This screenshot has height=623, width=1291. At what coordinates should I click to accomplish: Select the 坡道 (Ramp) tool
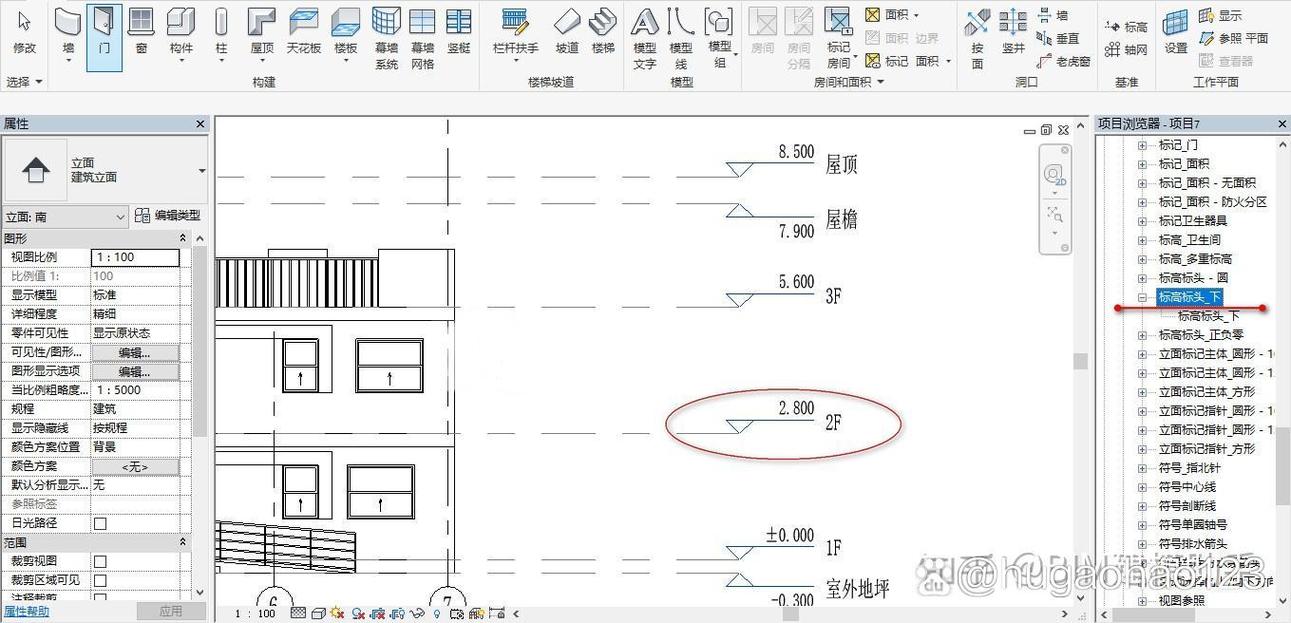[x=567, y=31]
